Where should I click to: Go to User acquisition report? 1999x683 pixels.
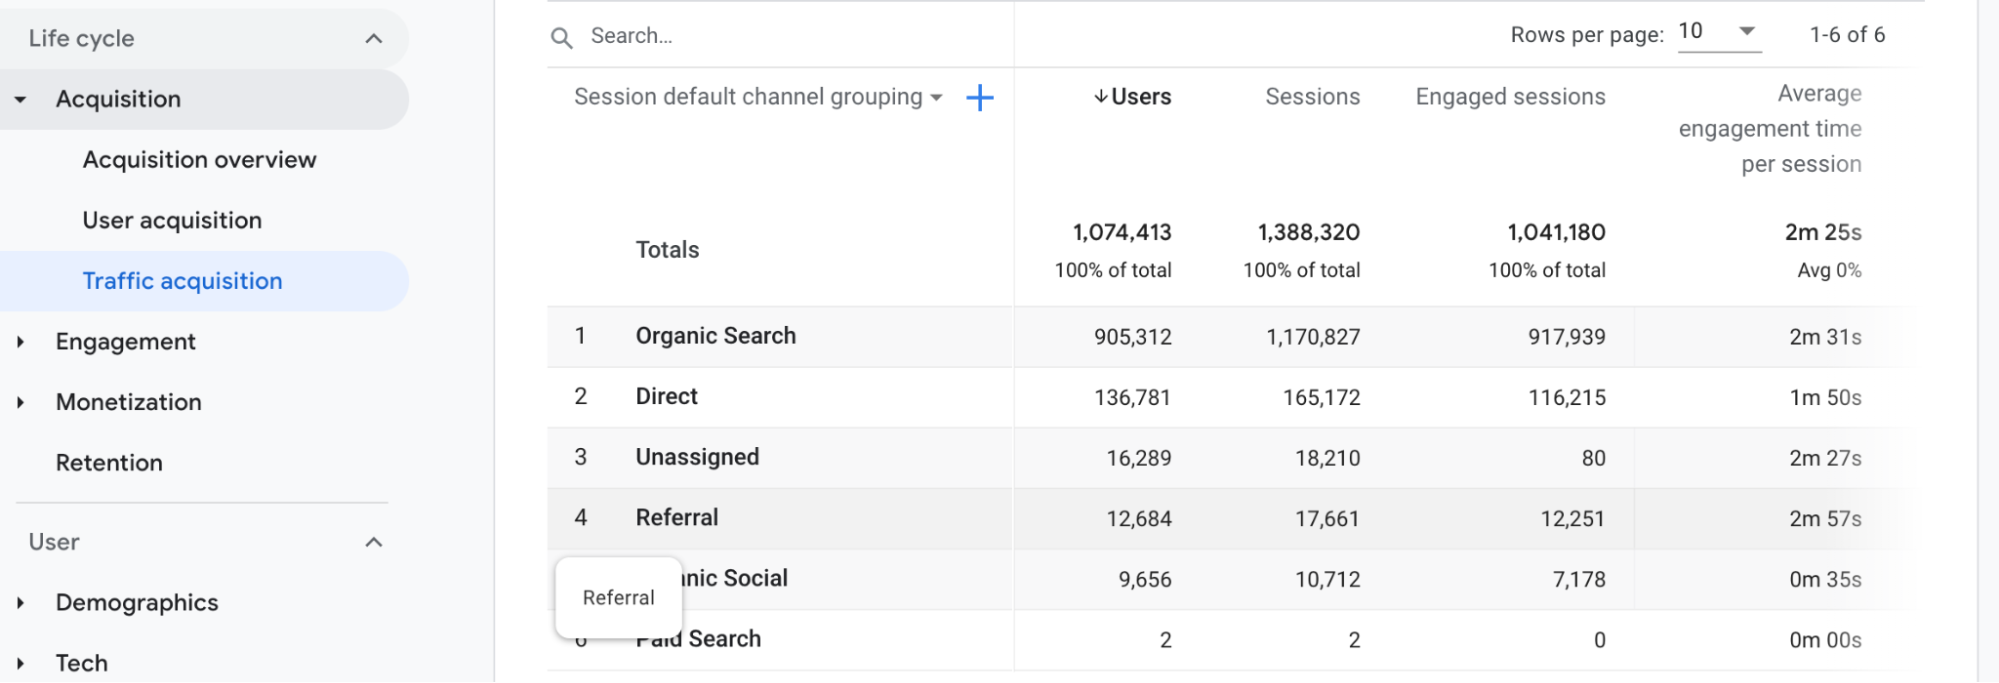click(172, 221)
